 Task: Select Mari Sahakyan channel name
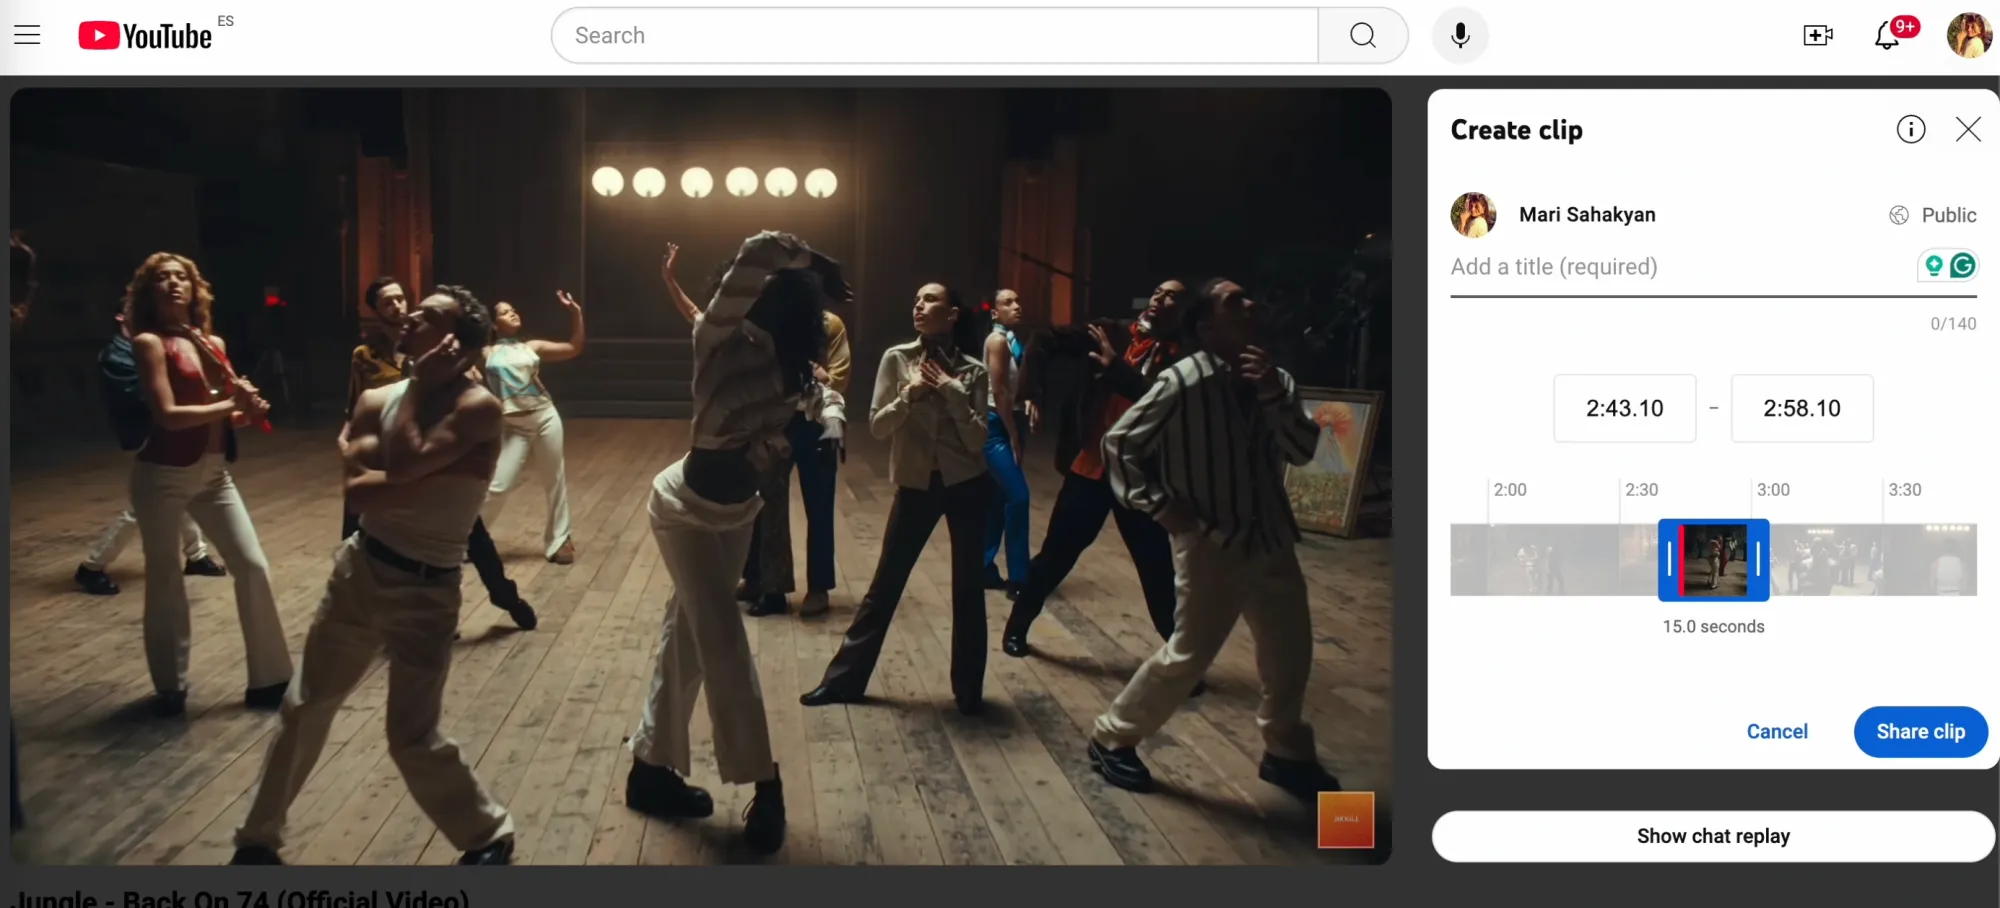tap(1587, 215)
